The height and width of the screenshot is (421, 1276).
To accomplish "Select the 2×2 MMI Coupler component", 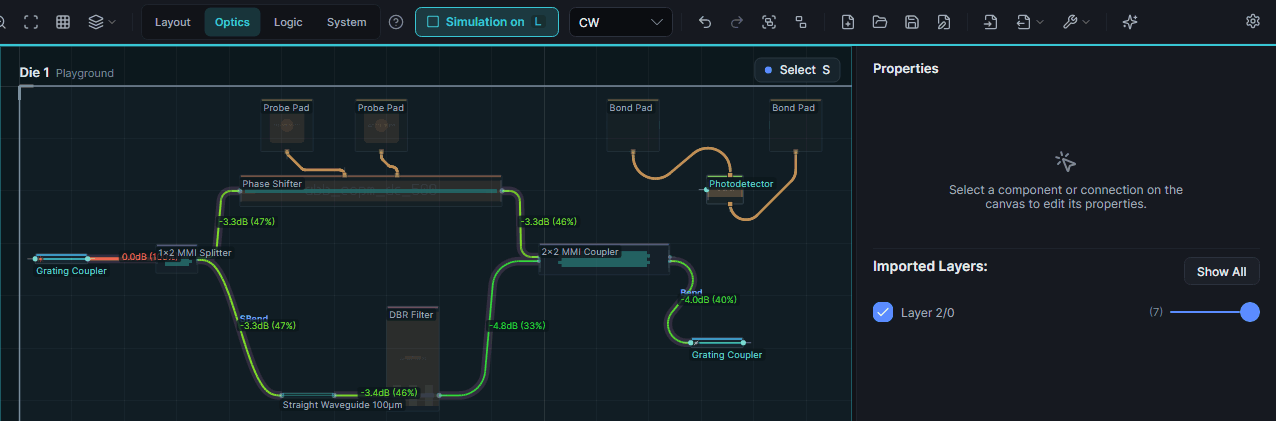I will click(x=604, y=258).
